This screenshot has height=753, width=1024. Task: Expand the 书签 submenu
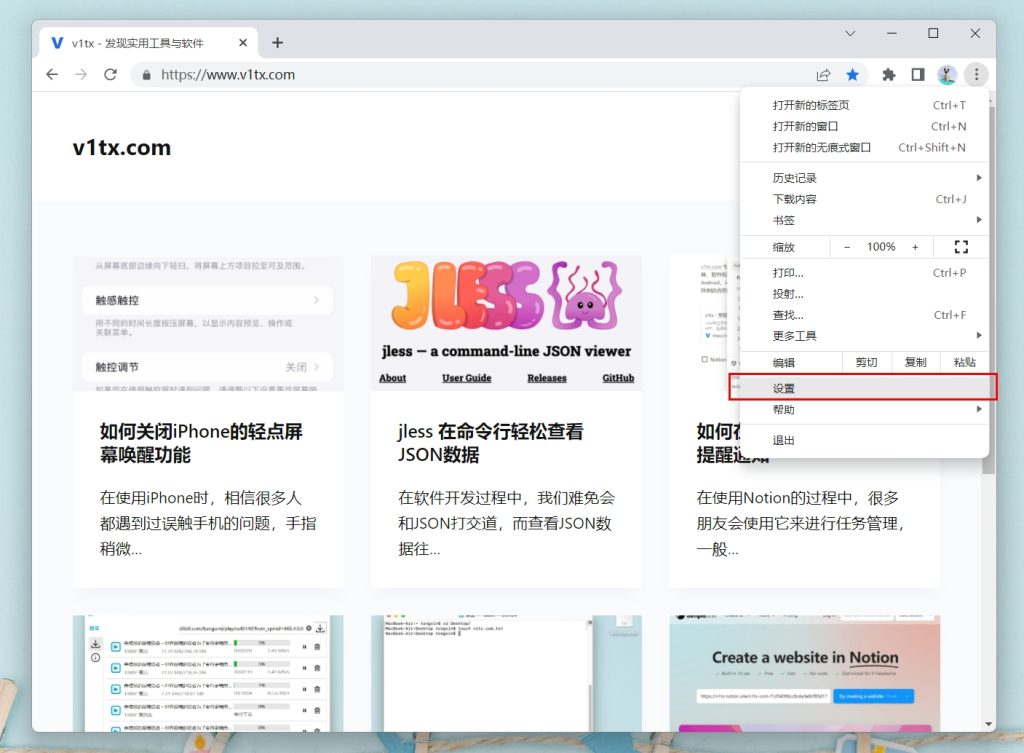[x=864, y=220]
